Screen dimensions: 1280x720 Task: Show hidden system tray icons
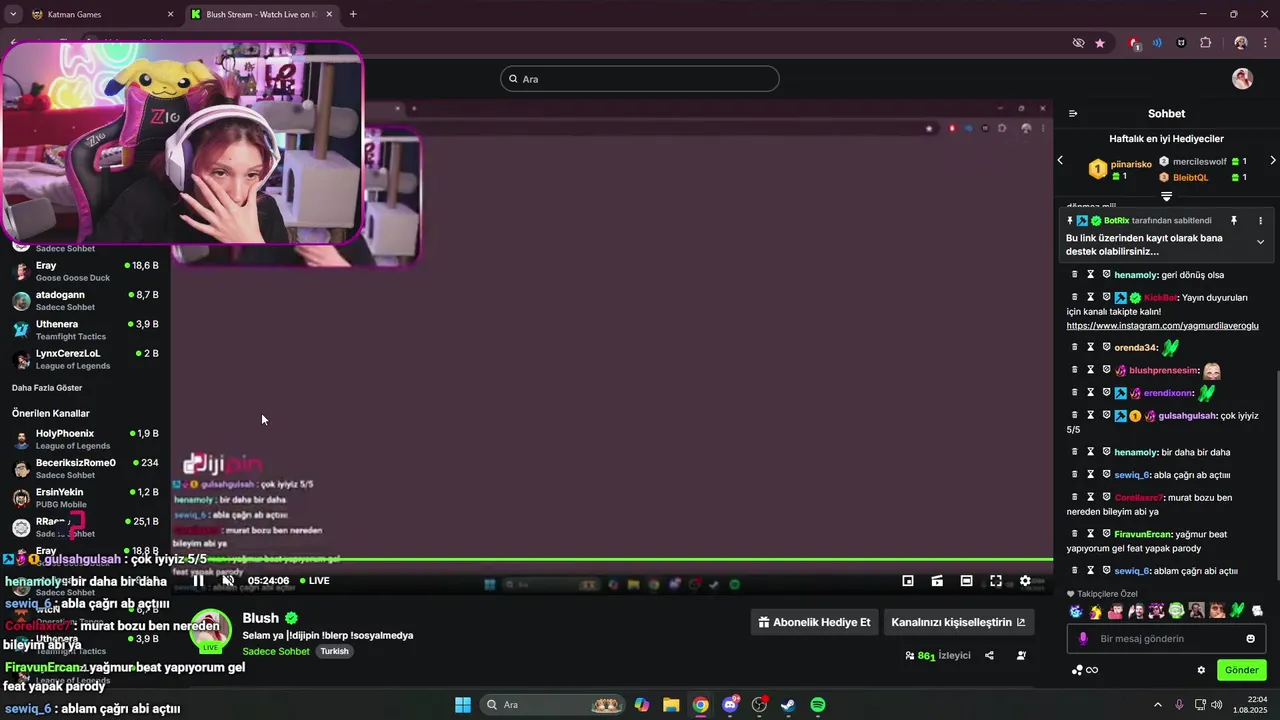tap(1158, 705)
